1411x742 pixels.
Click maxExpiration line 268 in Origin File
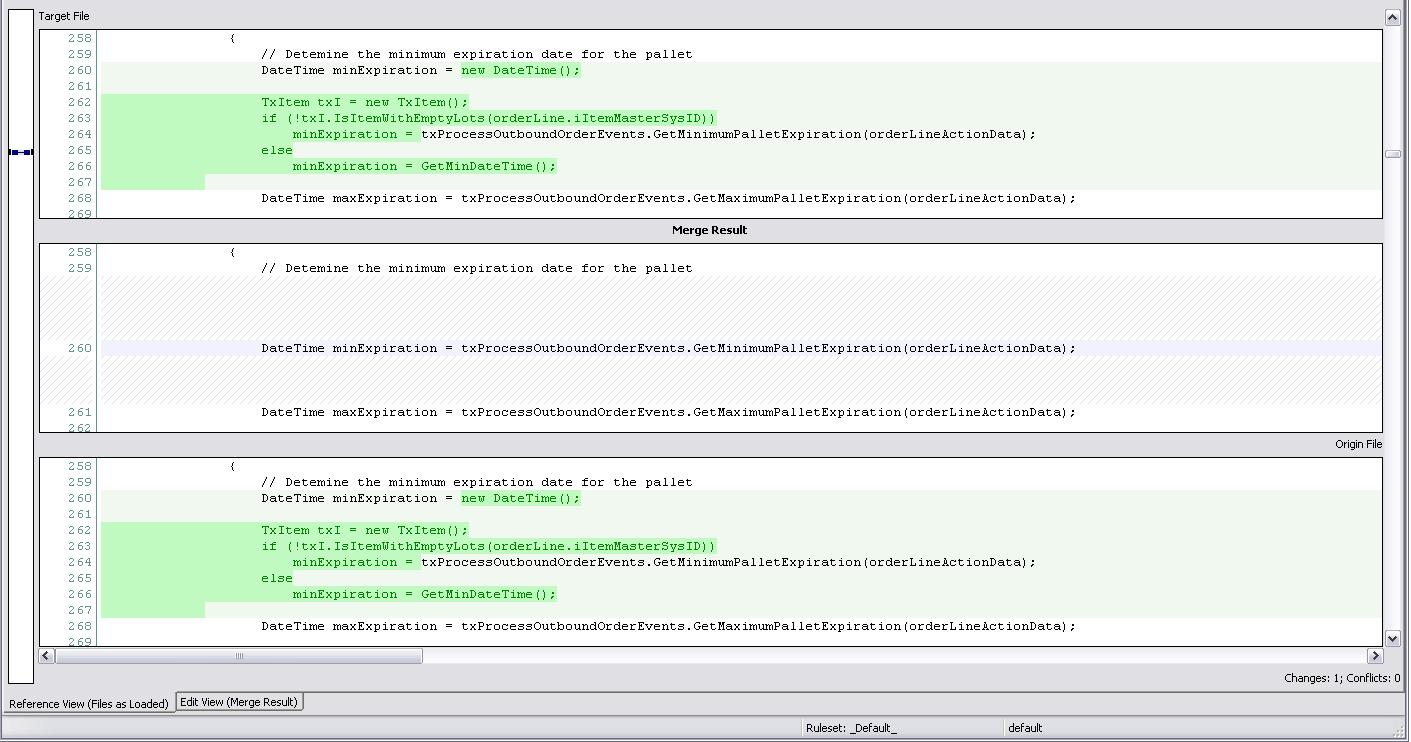click(669, 626)
